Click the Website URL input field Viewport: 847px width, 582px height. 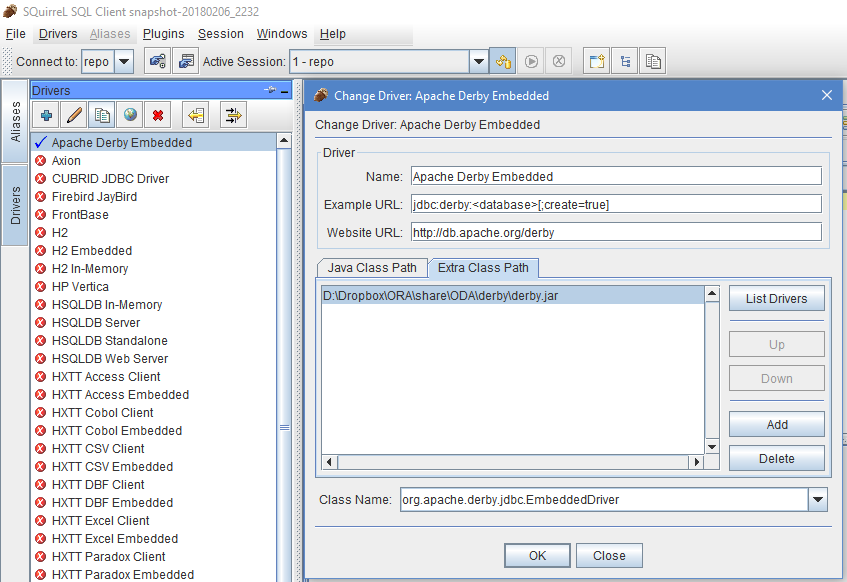[x=616, y=232]
